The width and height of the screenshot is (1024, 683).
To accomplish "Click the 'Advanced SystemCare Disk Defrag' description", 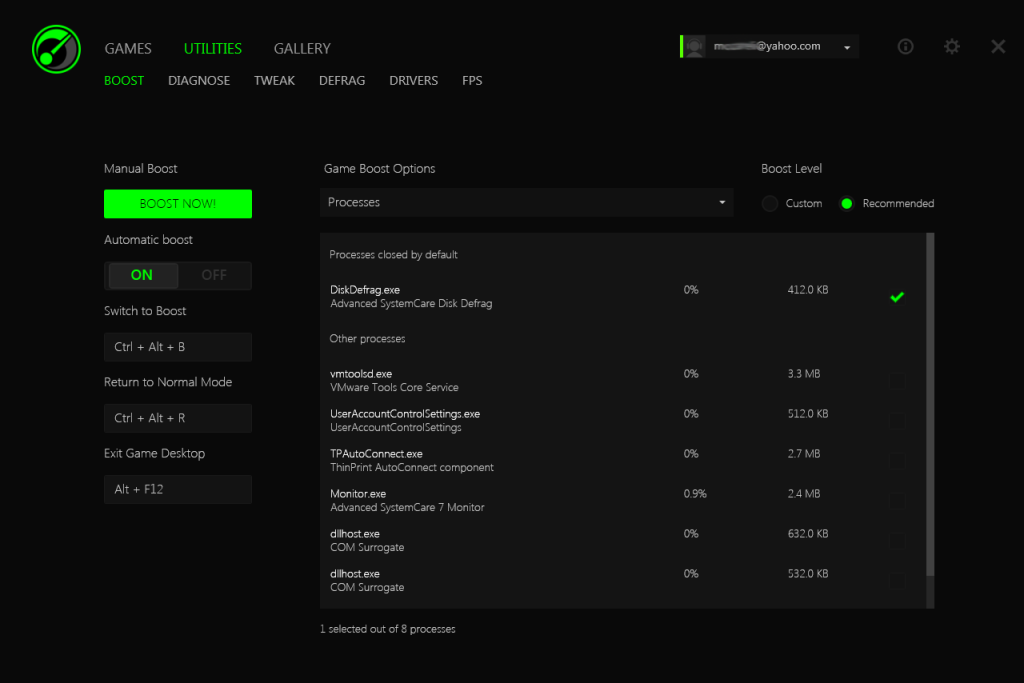I will point(411,304).
